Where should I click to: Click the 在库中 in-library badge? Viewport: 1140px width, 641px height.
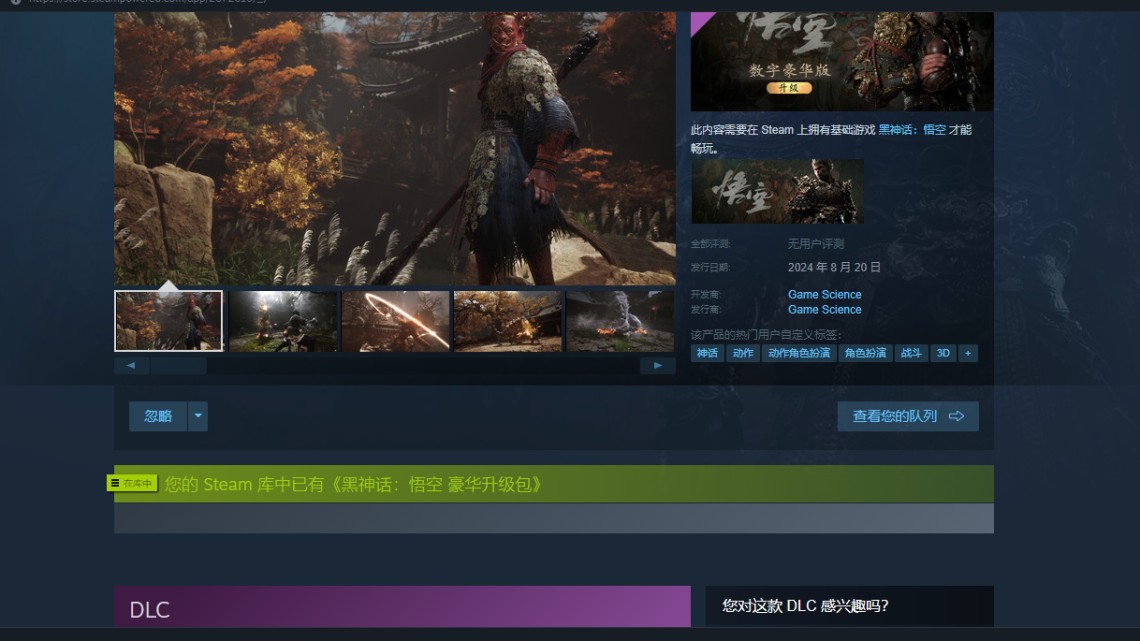point(133,484)
